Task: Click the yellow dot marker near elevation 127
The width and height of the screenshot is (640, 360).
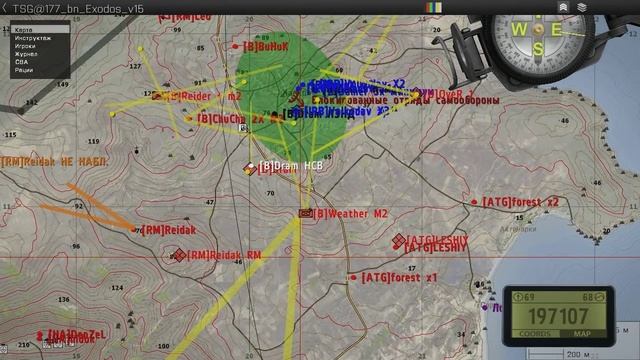Action: coord(140,49)
